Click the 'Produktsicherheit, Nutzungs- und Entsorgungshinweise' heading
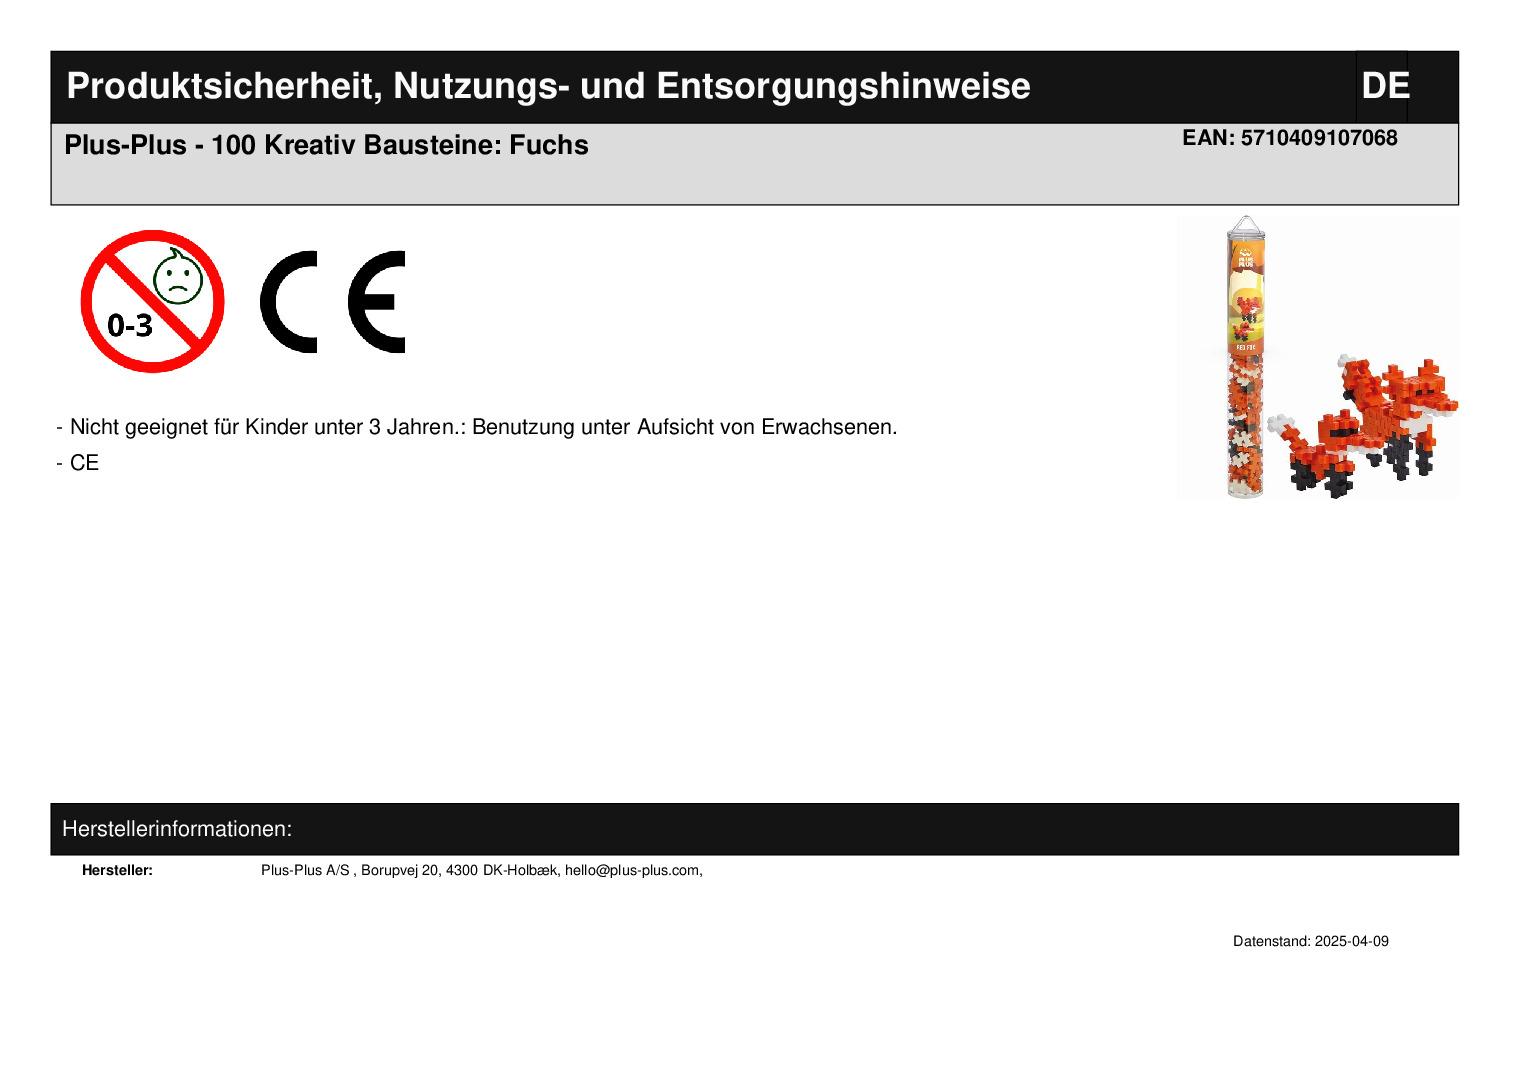The width and height of the screenshot is (1520, 1075). coord(548,87)
